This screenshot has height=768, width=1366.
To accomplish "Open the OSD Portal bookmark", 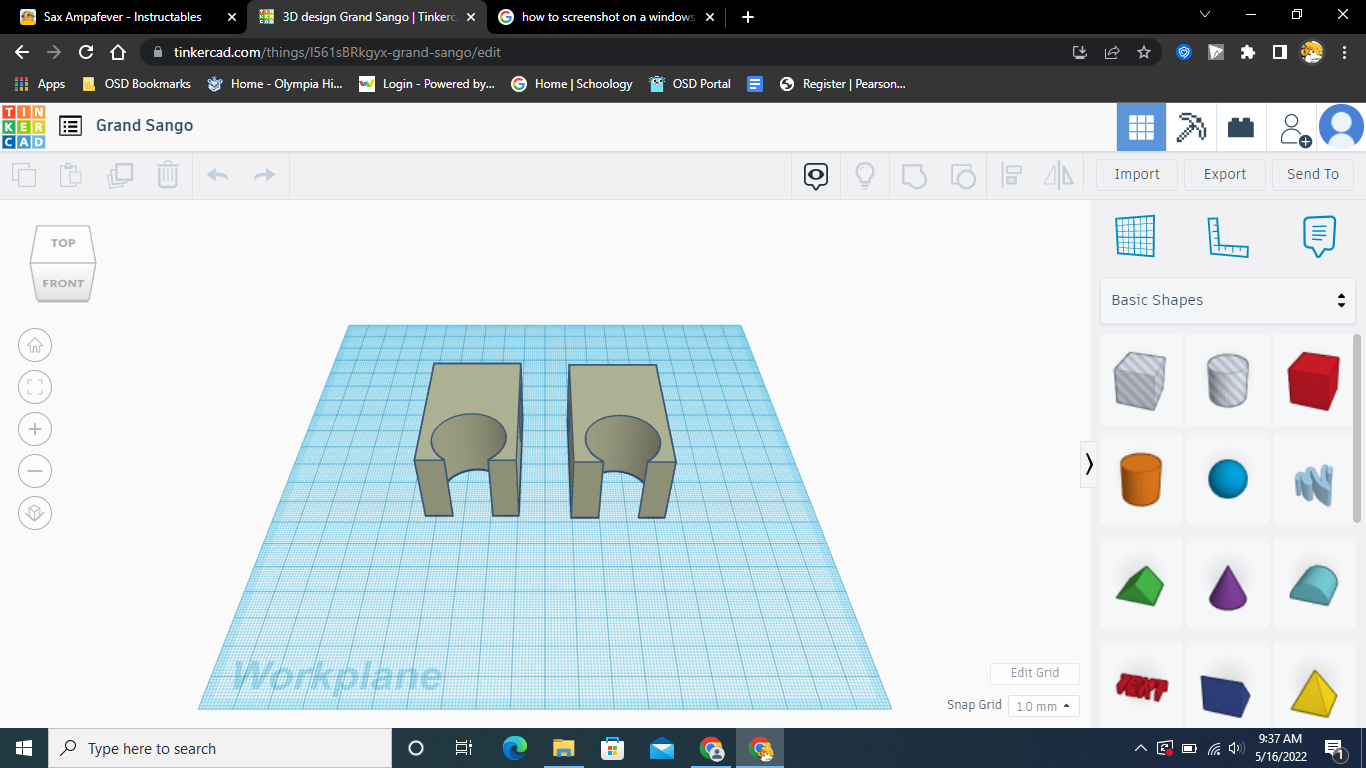I will point(690,84).
